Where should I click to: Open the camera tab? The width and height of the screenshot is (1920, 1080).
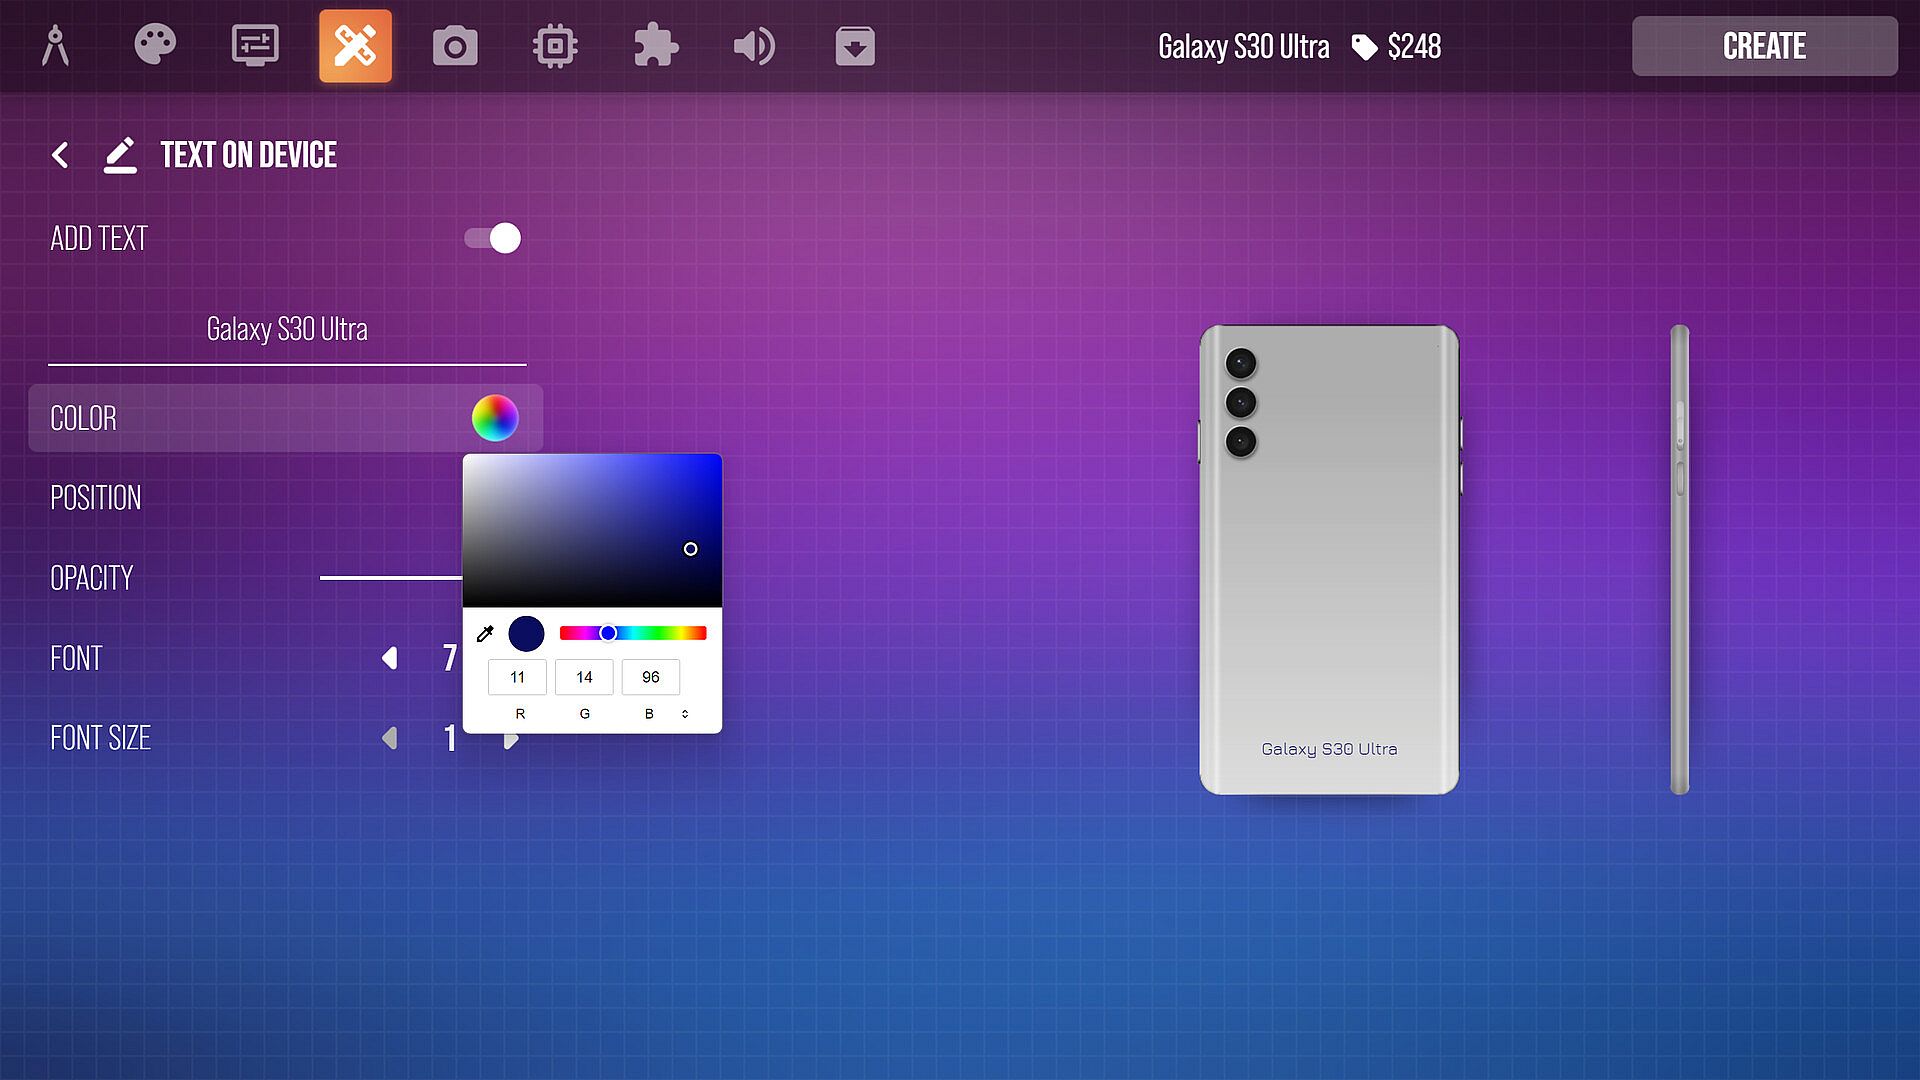(x=455, y=46)
